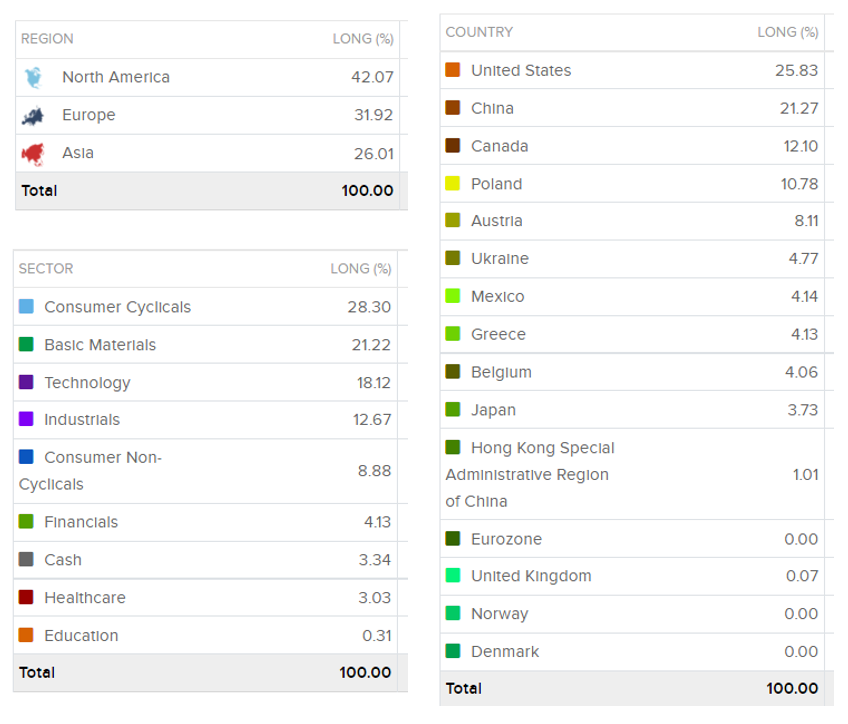Click the 8.88 Consumer Non-Cyclicals value

click(x=374, y=471)
